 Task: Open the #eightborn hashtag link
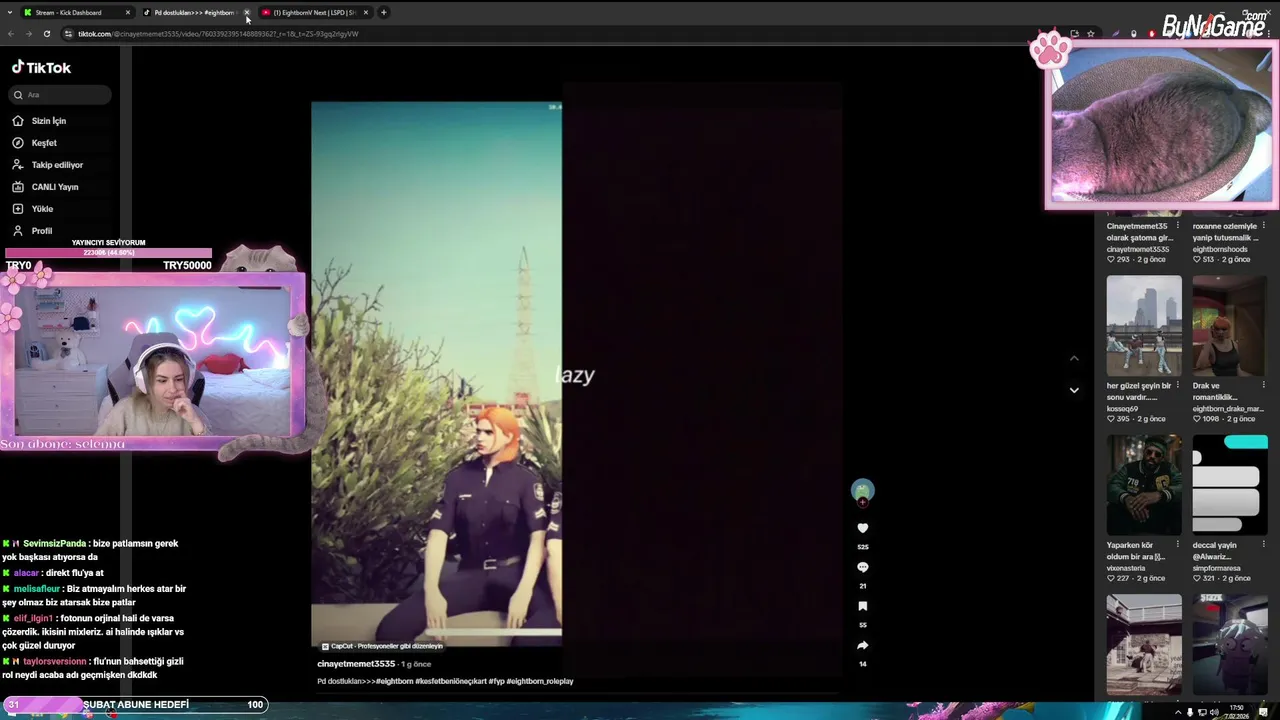[395, 681]
